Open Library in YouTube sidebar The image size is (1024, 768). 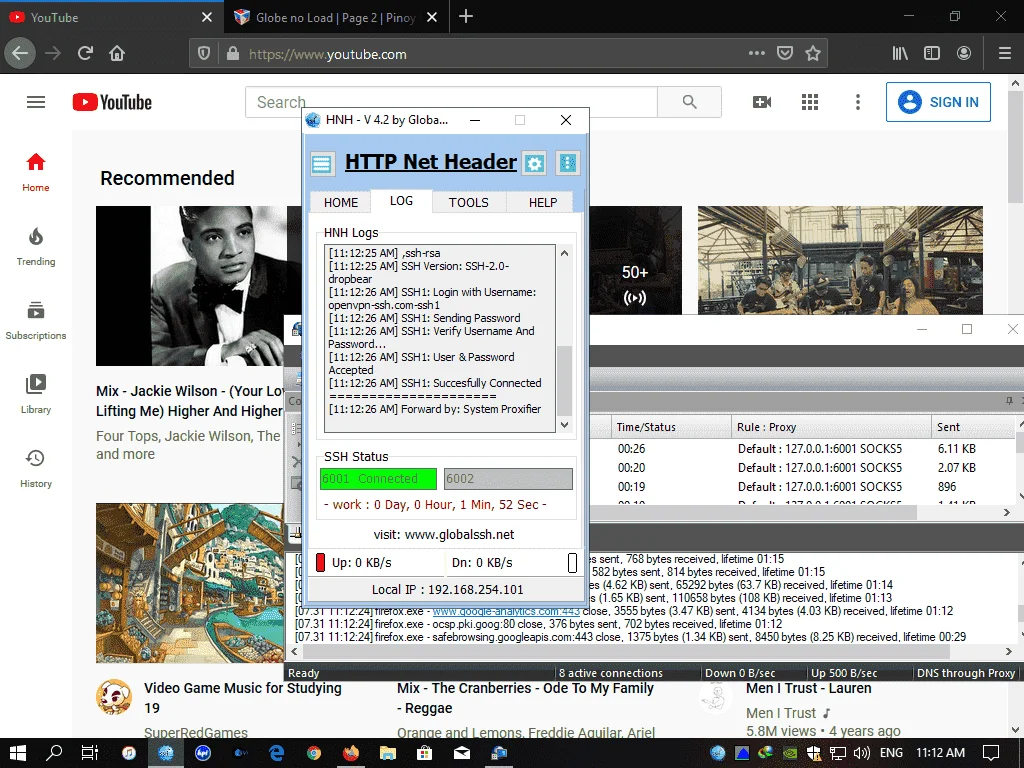pos(36,395)
